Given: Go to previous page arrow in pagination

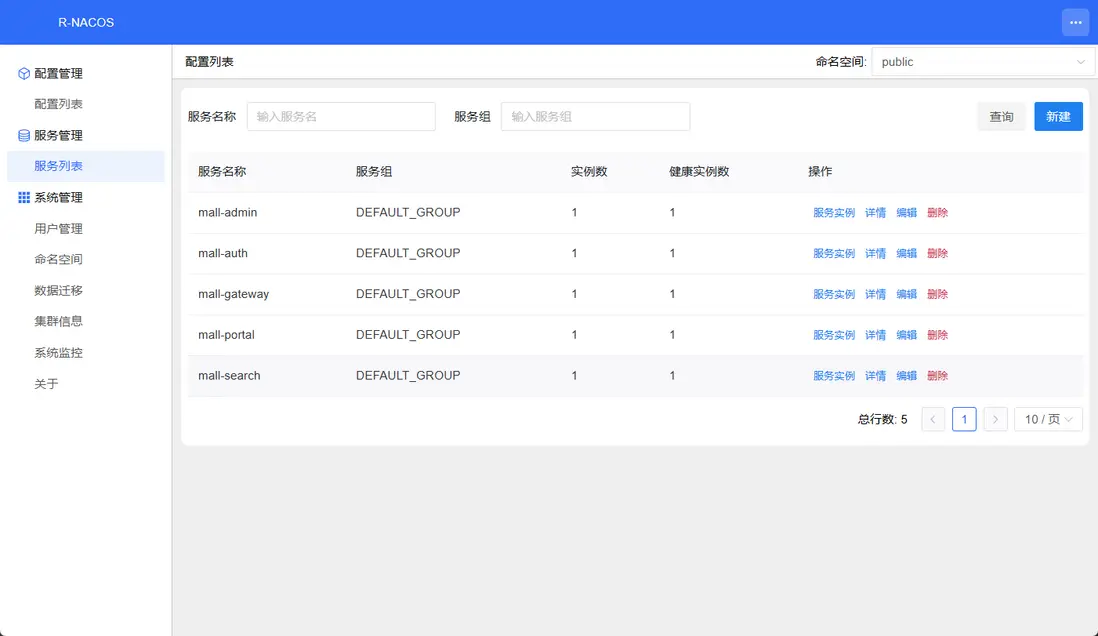Looking at the screenshot, I should (932, 419).
